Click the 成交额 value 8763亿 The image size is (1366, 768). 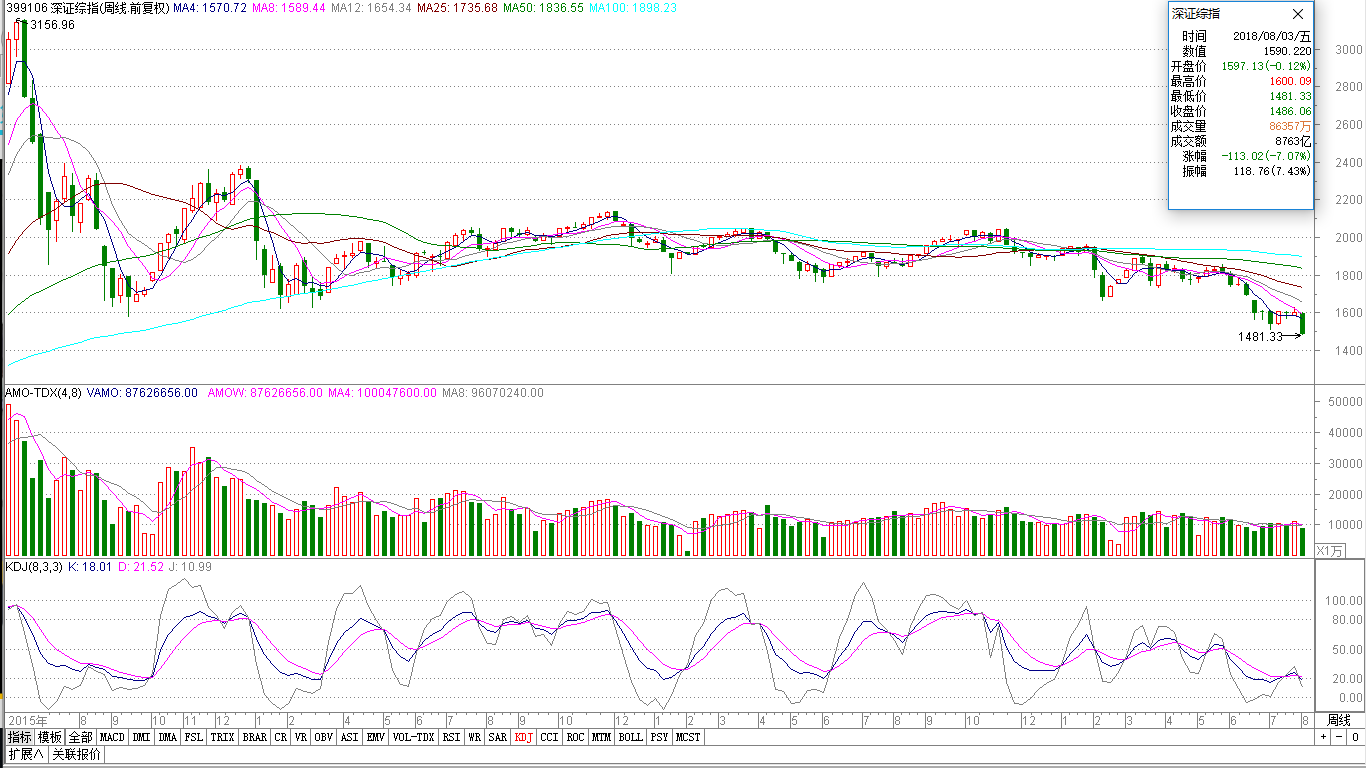click(x=1293, y=141)
